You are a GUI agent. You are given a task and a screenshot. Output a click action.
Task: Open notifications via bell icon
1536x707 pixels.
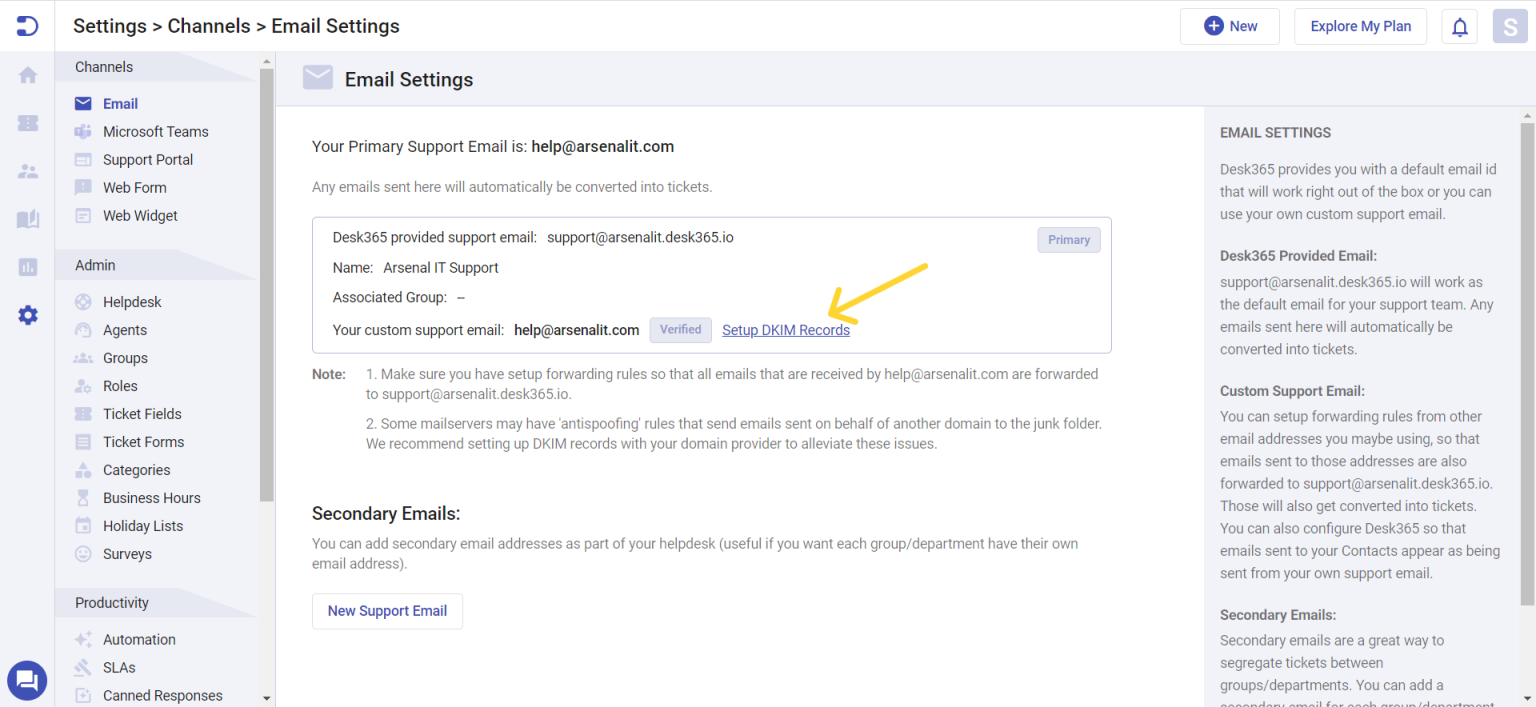1459,26
